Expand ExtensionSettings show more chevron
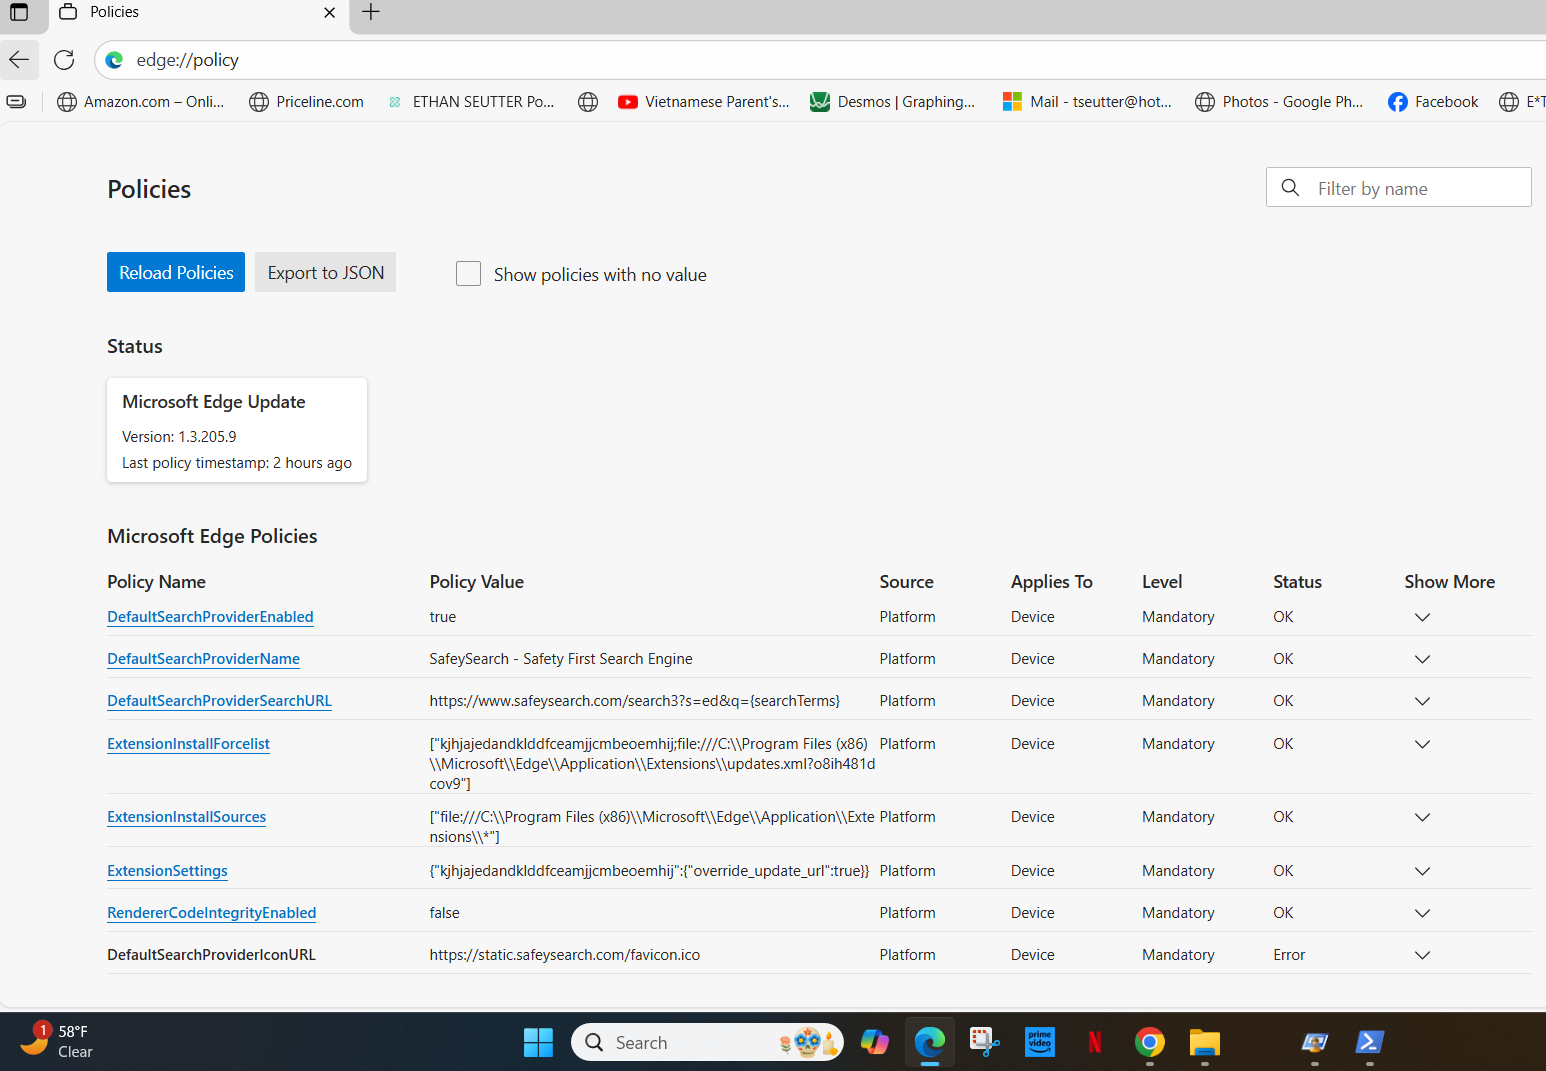 click(x=1422, y=871)
